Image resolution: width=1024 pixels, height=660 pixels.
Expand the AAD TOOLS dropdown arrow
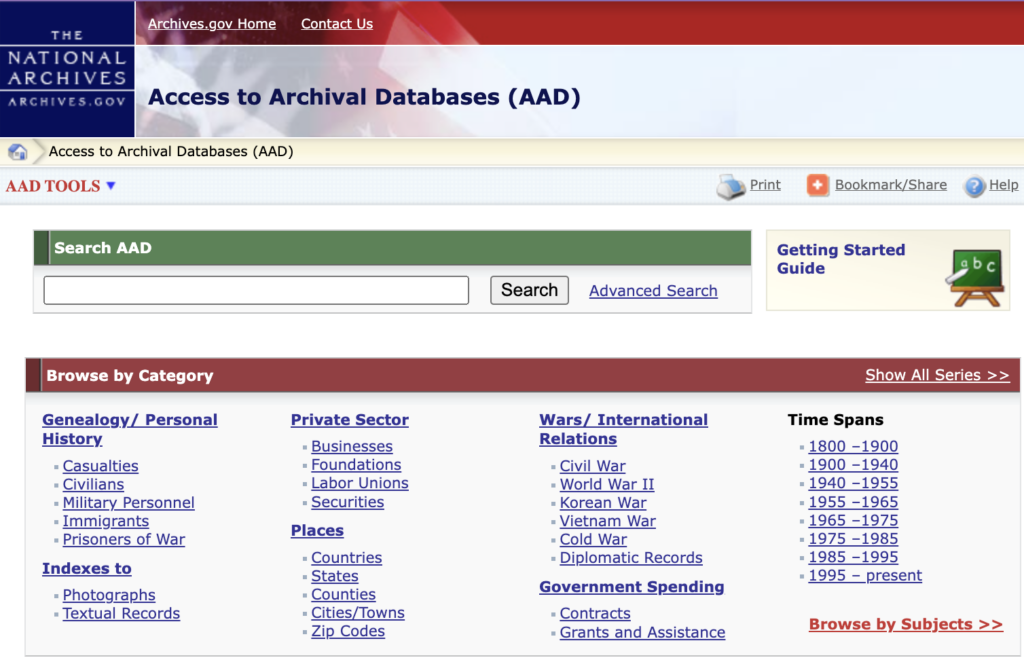[x=111, y=186]
